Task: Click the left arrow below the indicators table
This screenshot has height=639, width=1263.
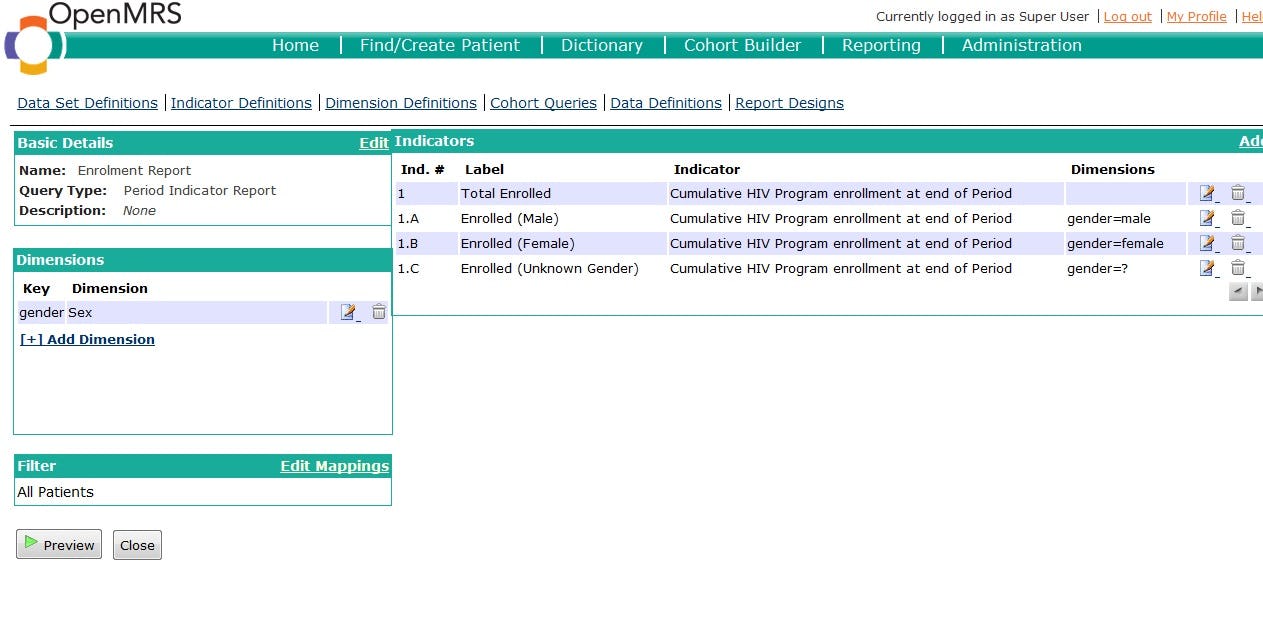Action: coord(1237,292)
